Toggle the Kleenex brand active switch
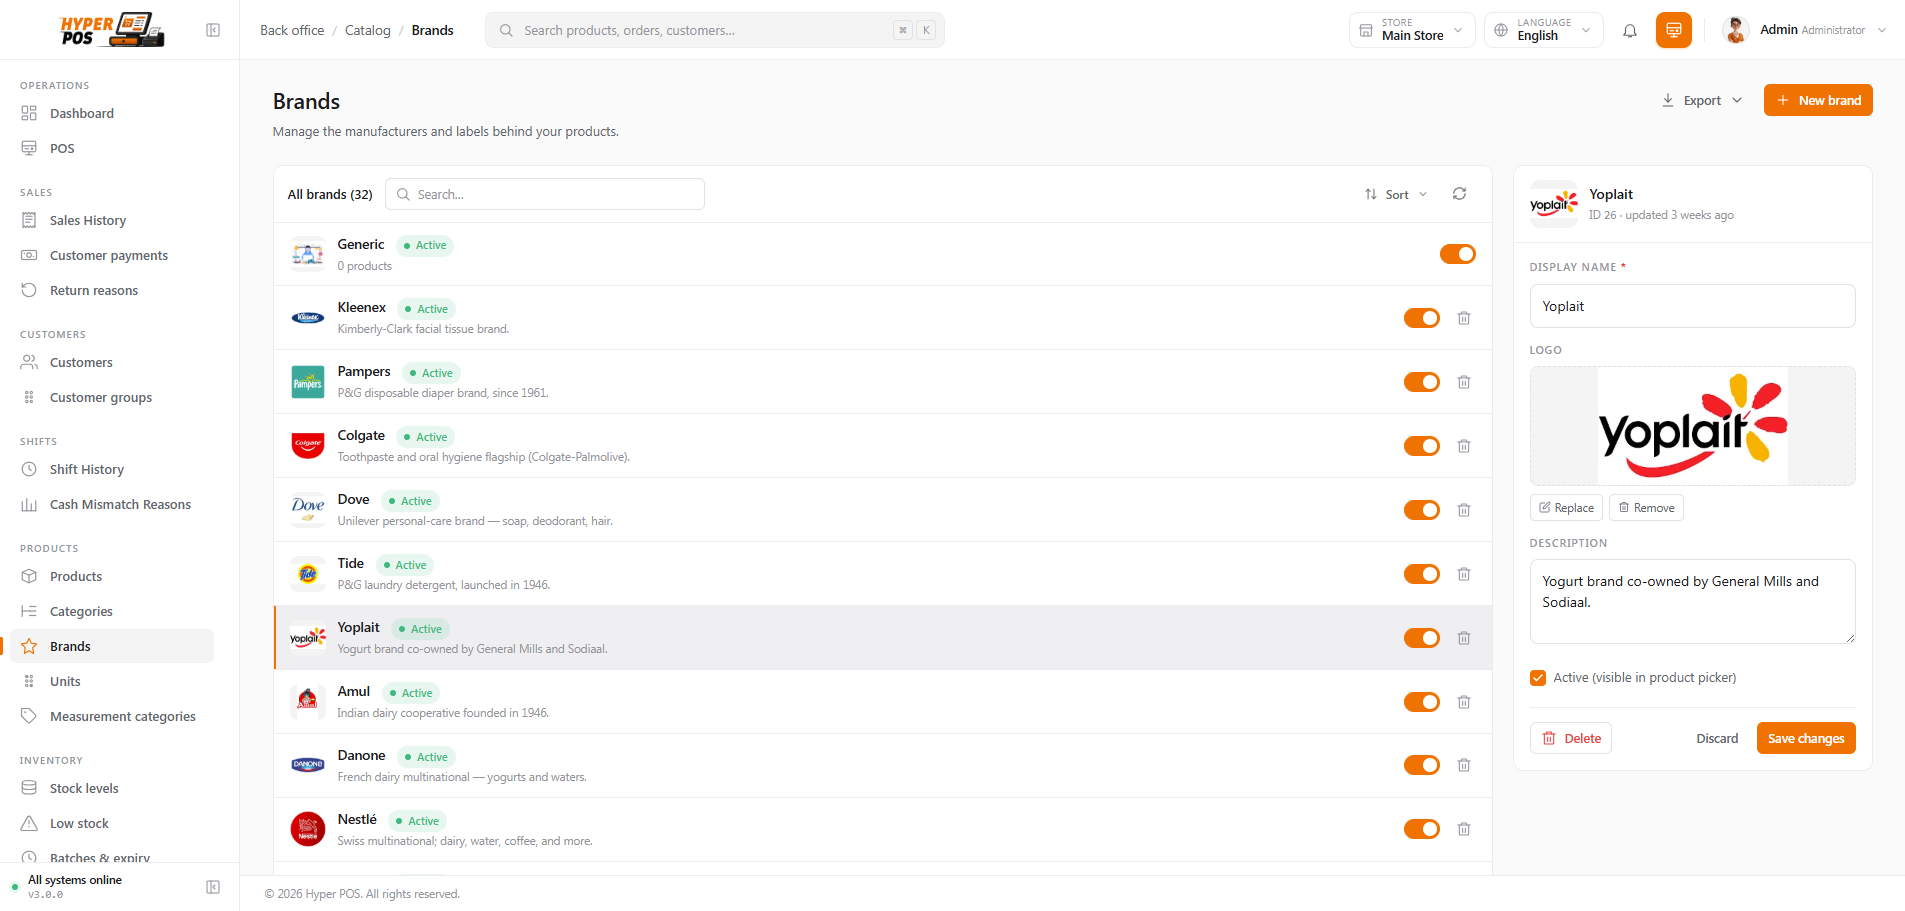 [1422, 318]
